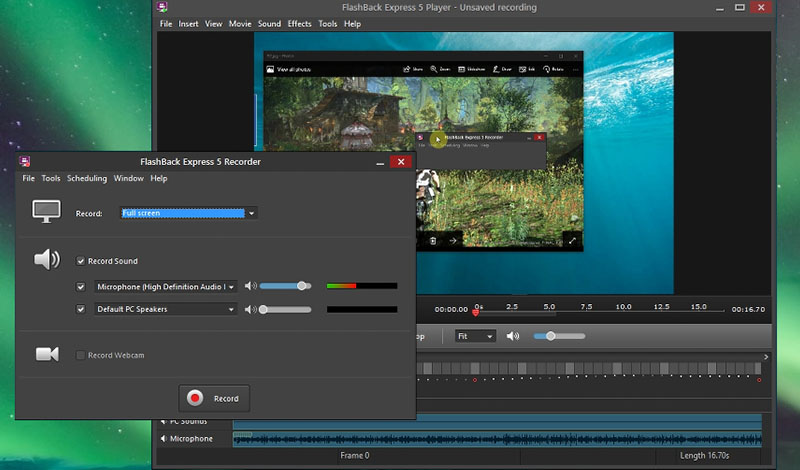
Task: Toggle the Record Sound checkbox
Action: coord(81,261)
